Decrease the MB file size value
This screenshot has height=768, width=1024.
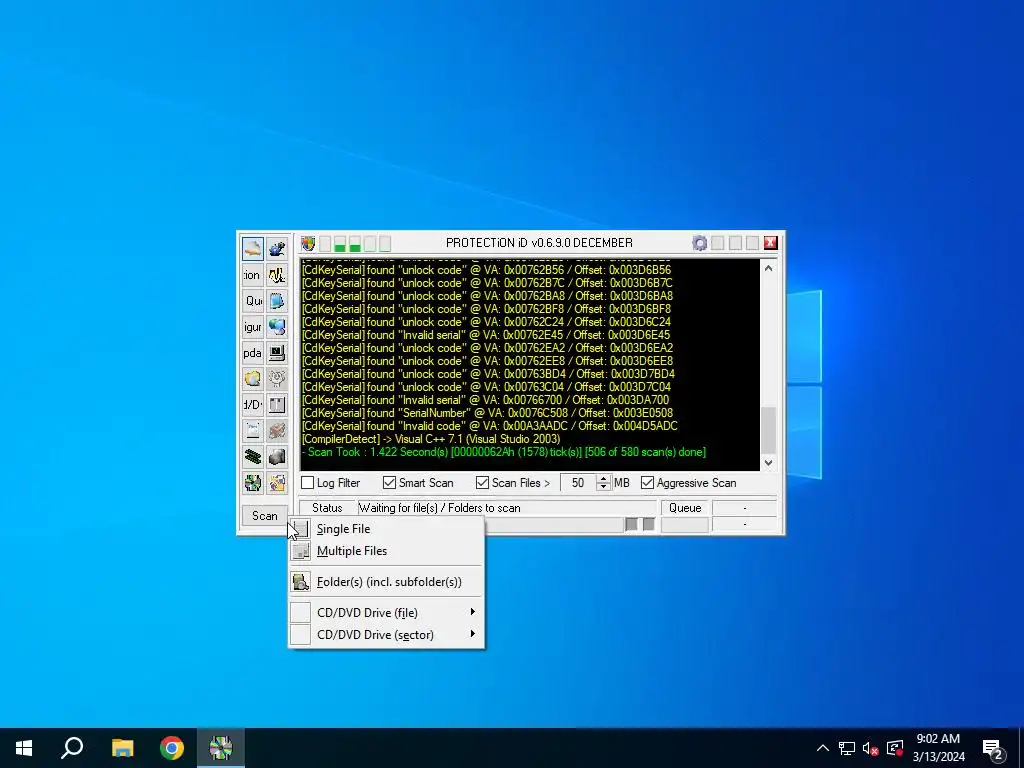pyautogui.click(x=603, y=487)
